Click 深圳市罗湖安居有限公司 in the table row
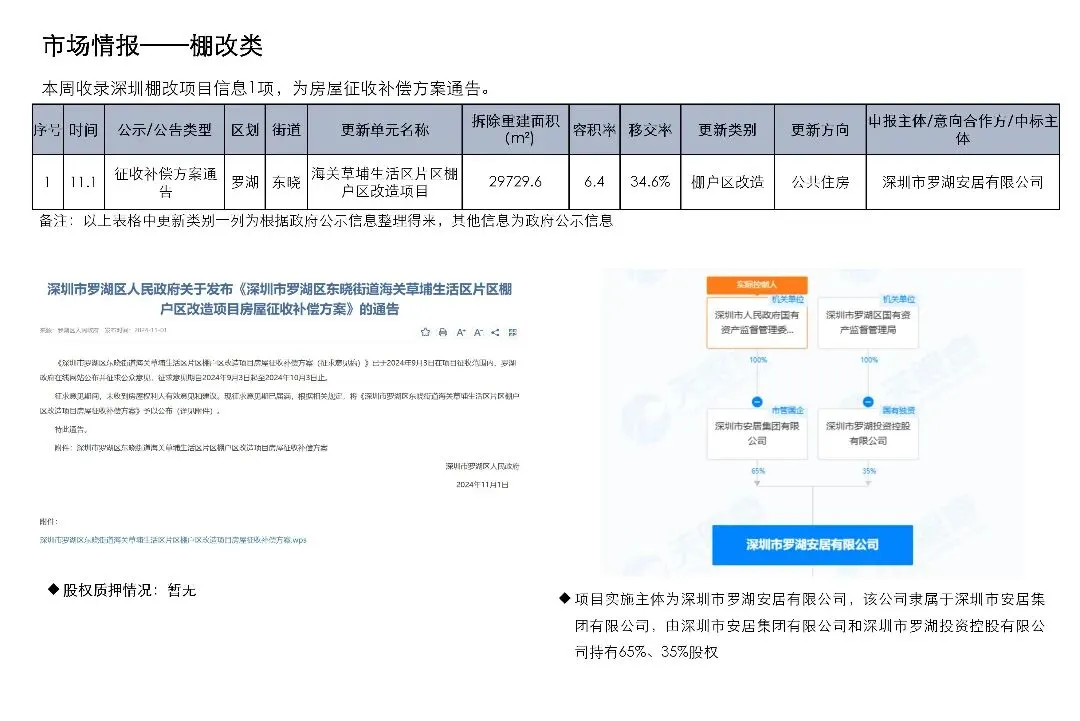Image resolution: width=1080 pixels, height=721 pixels. (962, 182)
